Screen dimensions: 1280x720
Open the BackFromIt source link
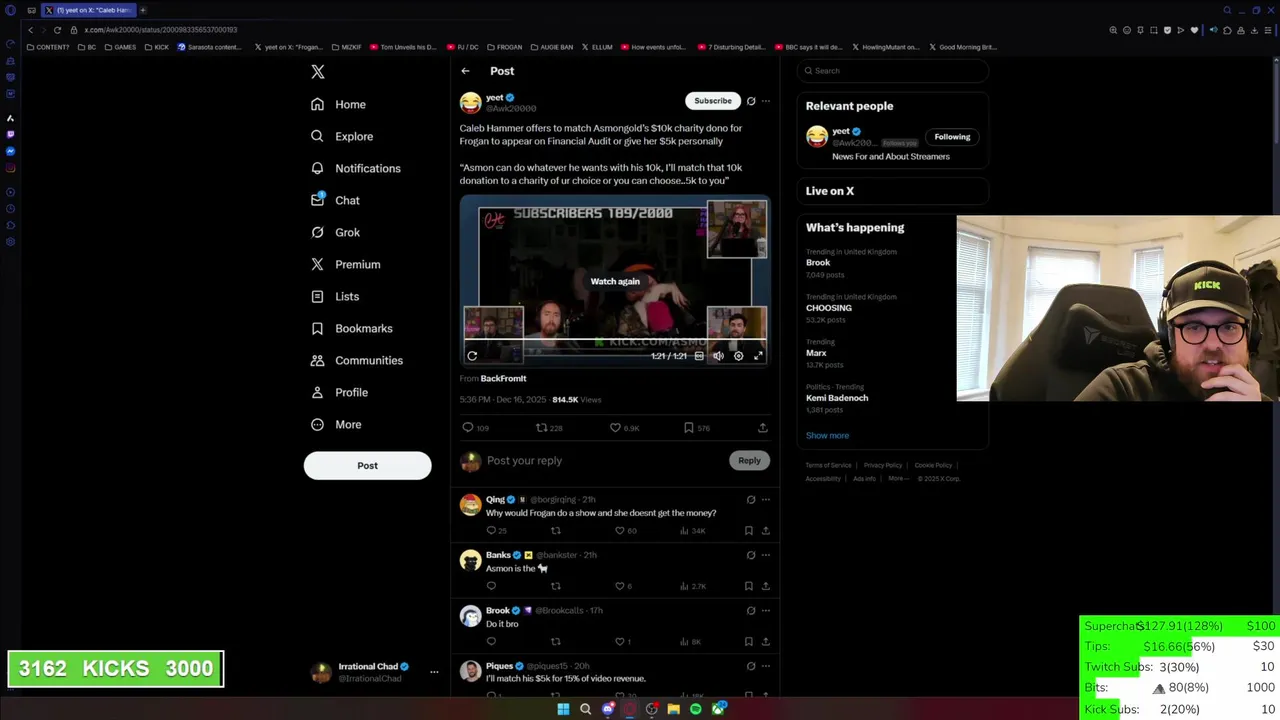point(503,378)
